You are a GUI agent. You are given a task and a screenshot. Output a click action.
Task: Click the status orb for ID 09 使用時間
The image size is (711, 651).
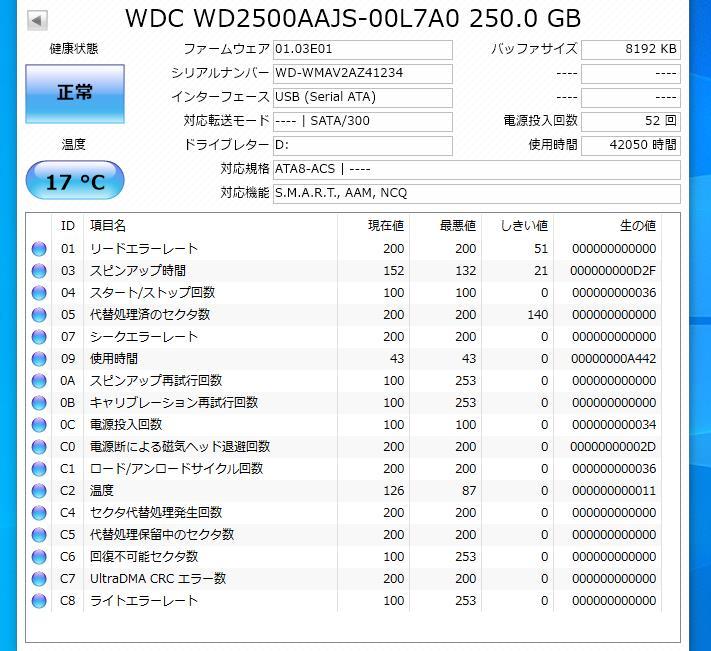click(x=39, y=359)
